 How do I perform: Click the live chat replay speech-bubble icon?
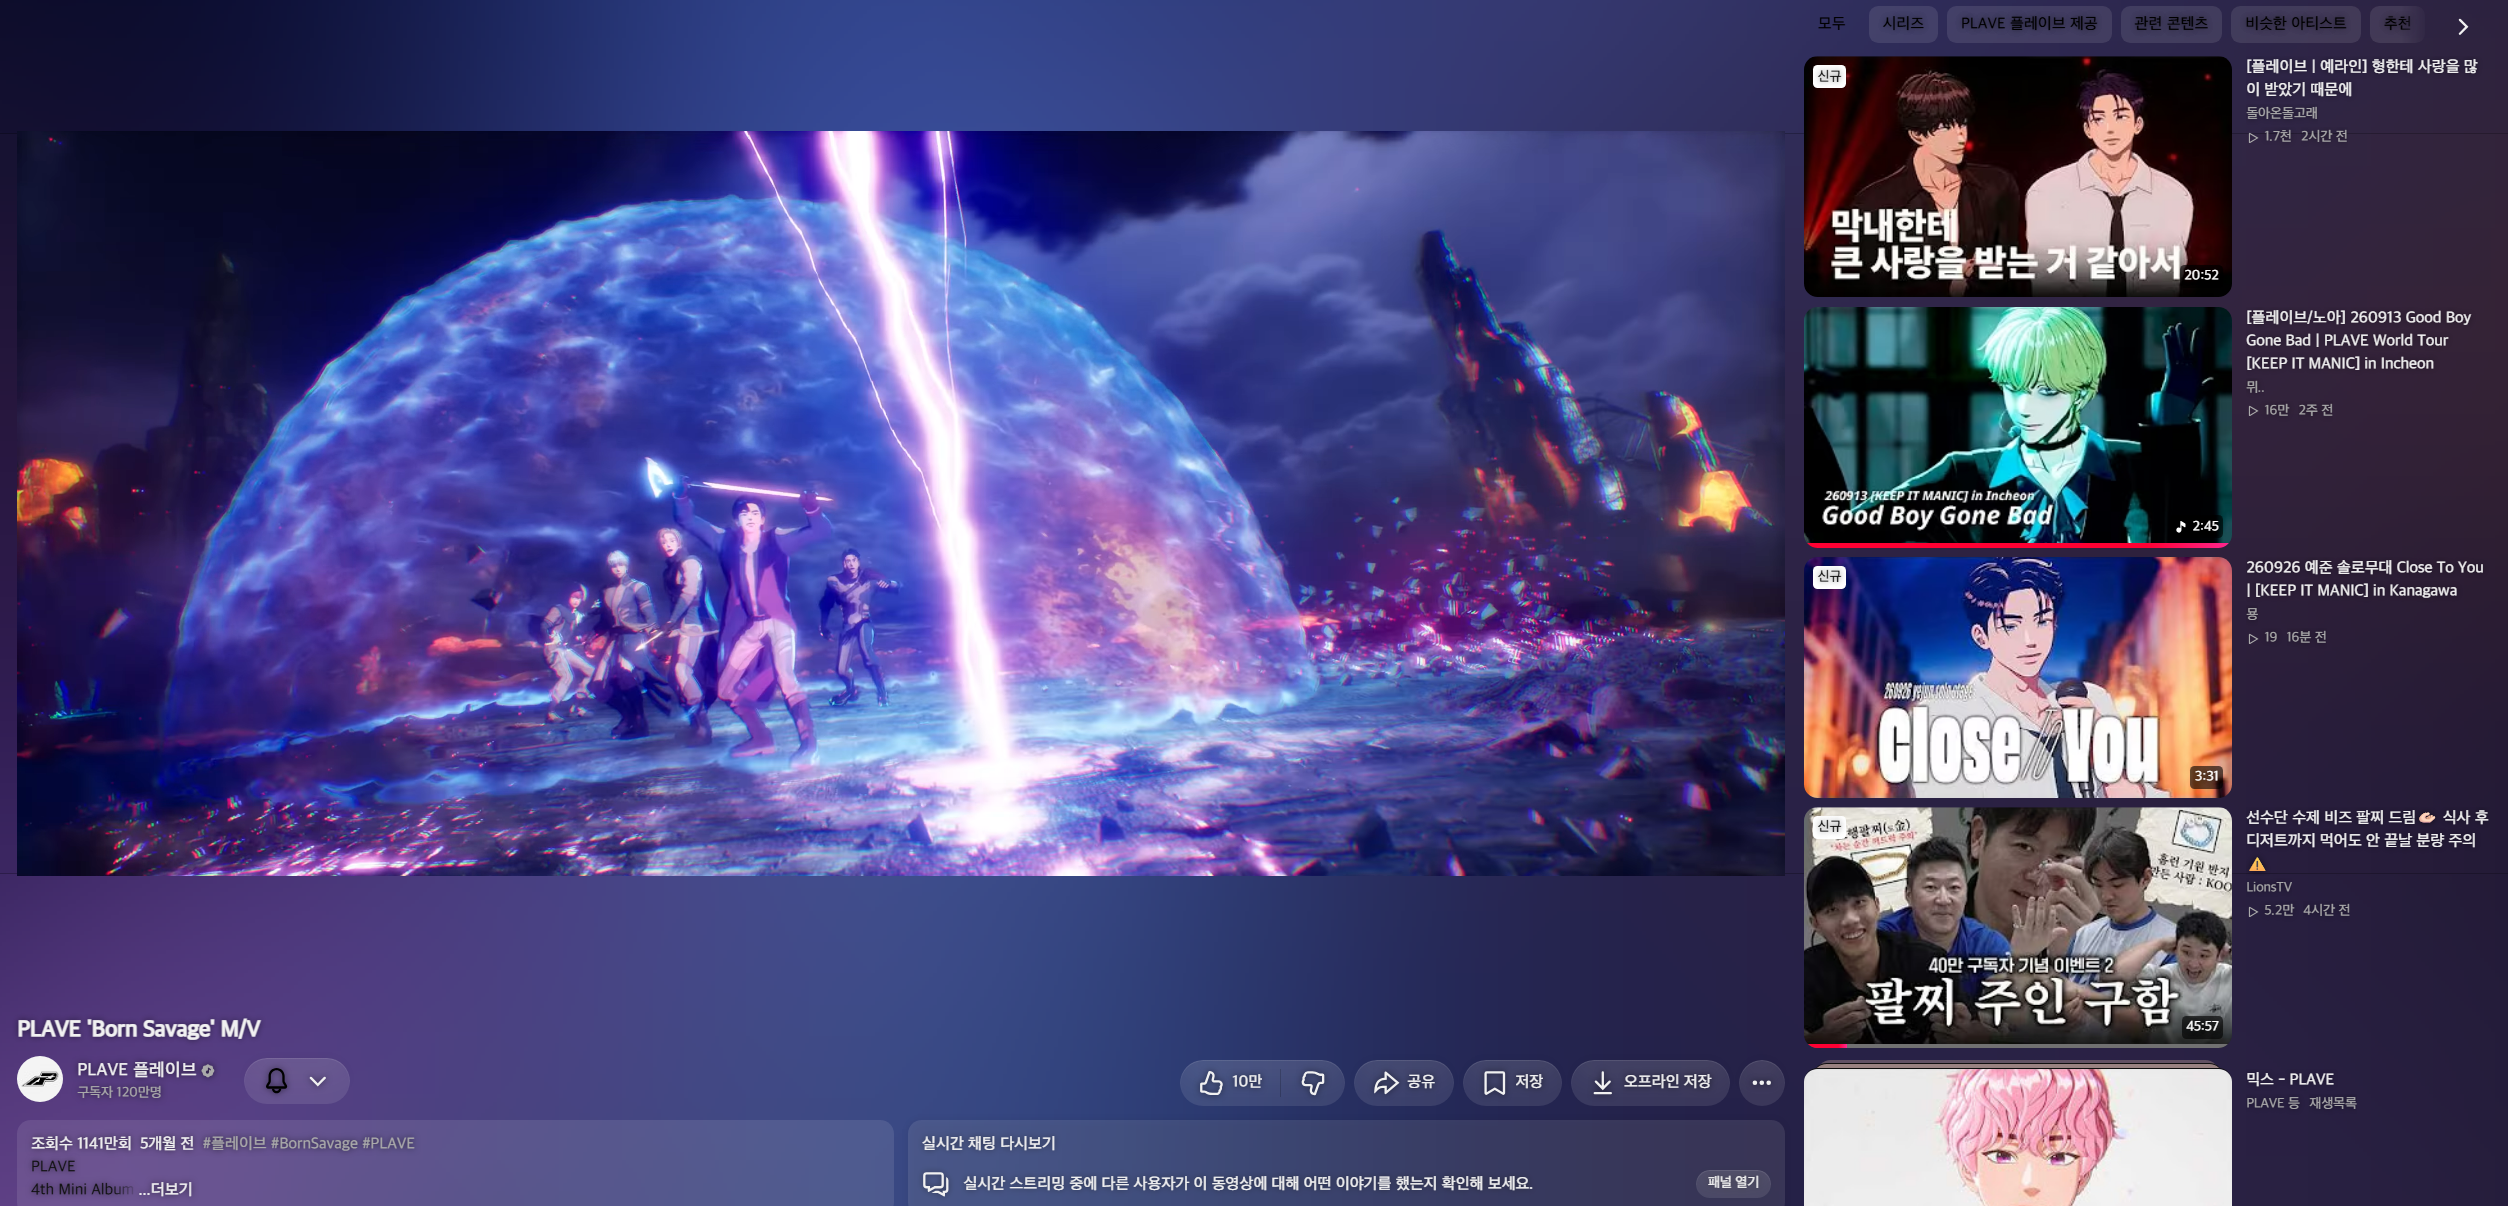pos(935,1183)
